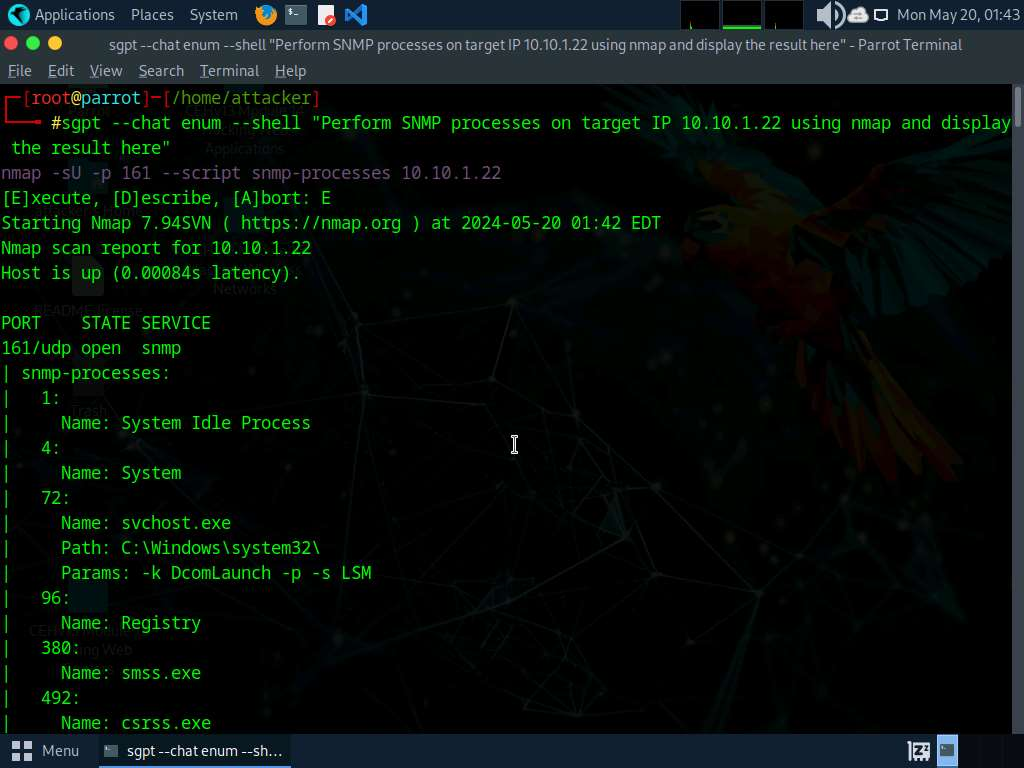1024x768 pixels.
Task: Open Visual Studio Code launcher icon
Action: tap(355, 15)
